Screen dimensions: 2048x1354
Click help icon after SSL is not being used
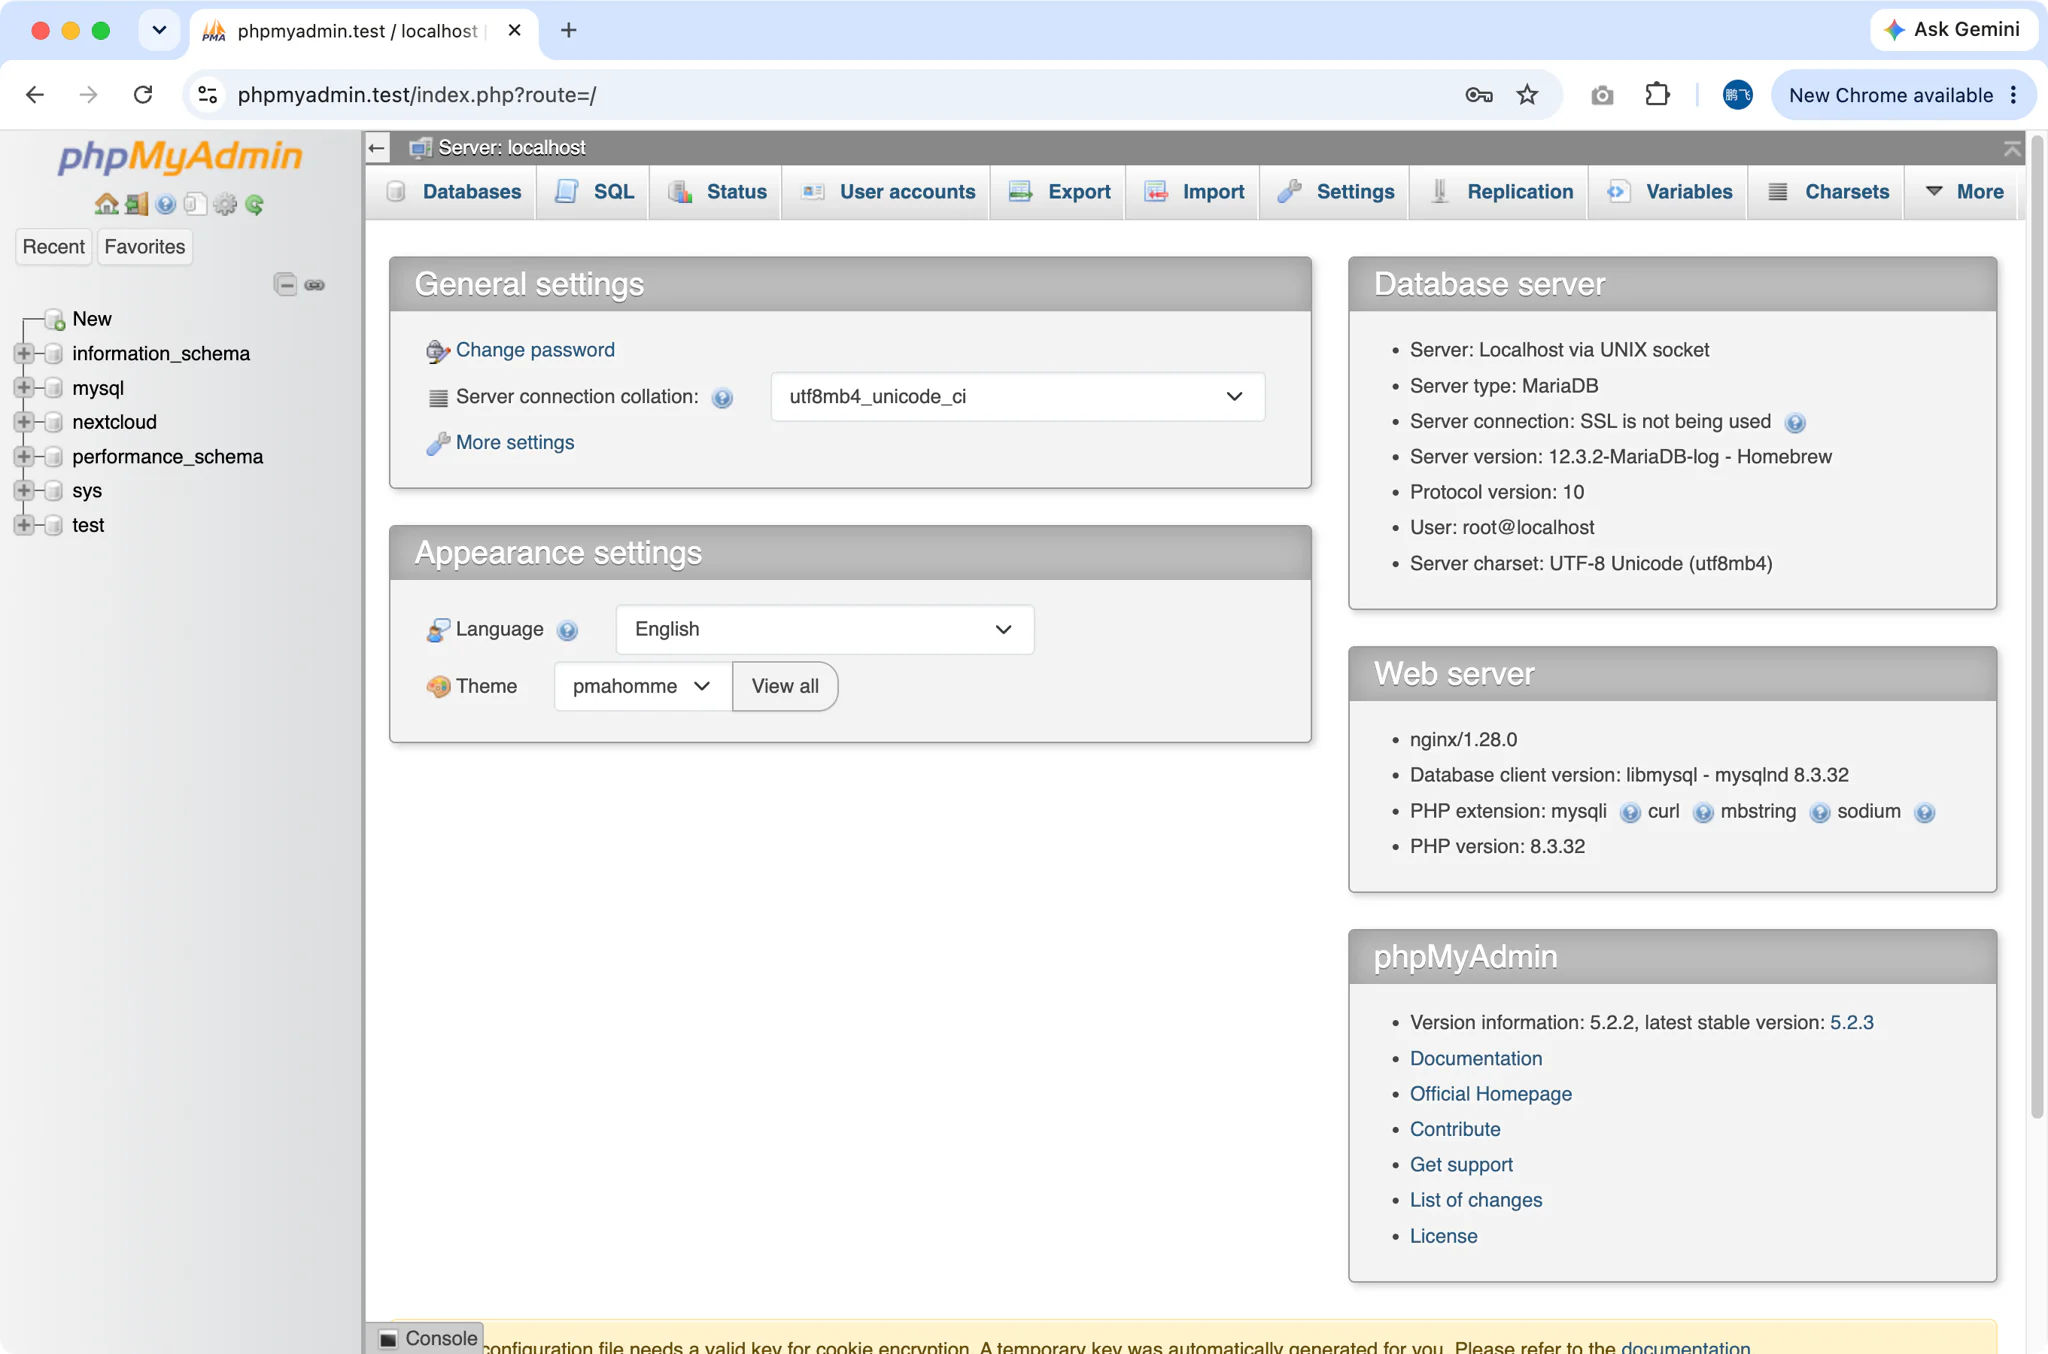point(1795,423)
